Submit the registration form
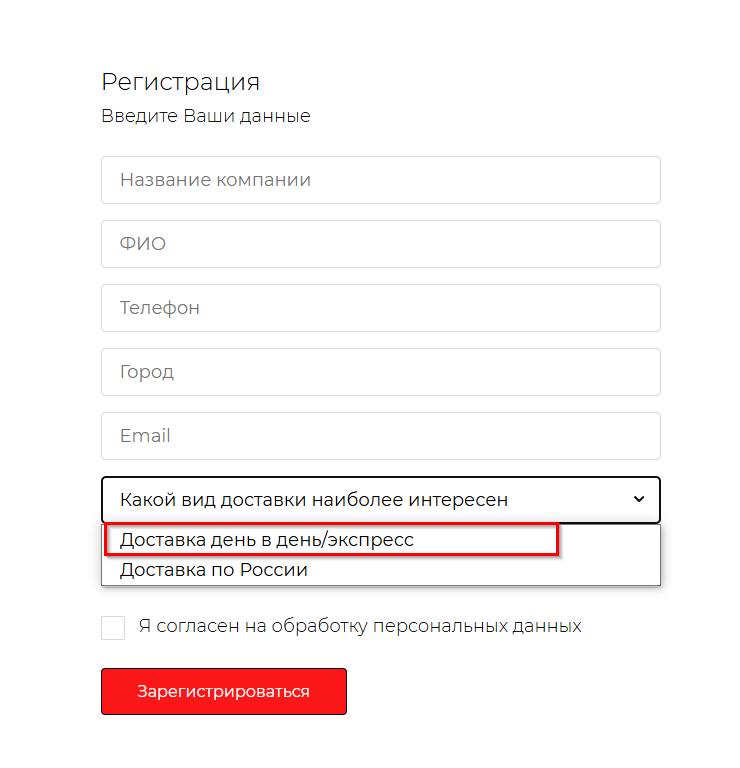Screen dimensions: 740x768 (223, 691)
